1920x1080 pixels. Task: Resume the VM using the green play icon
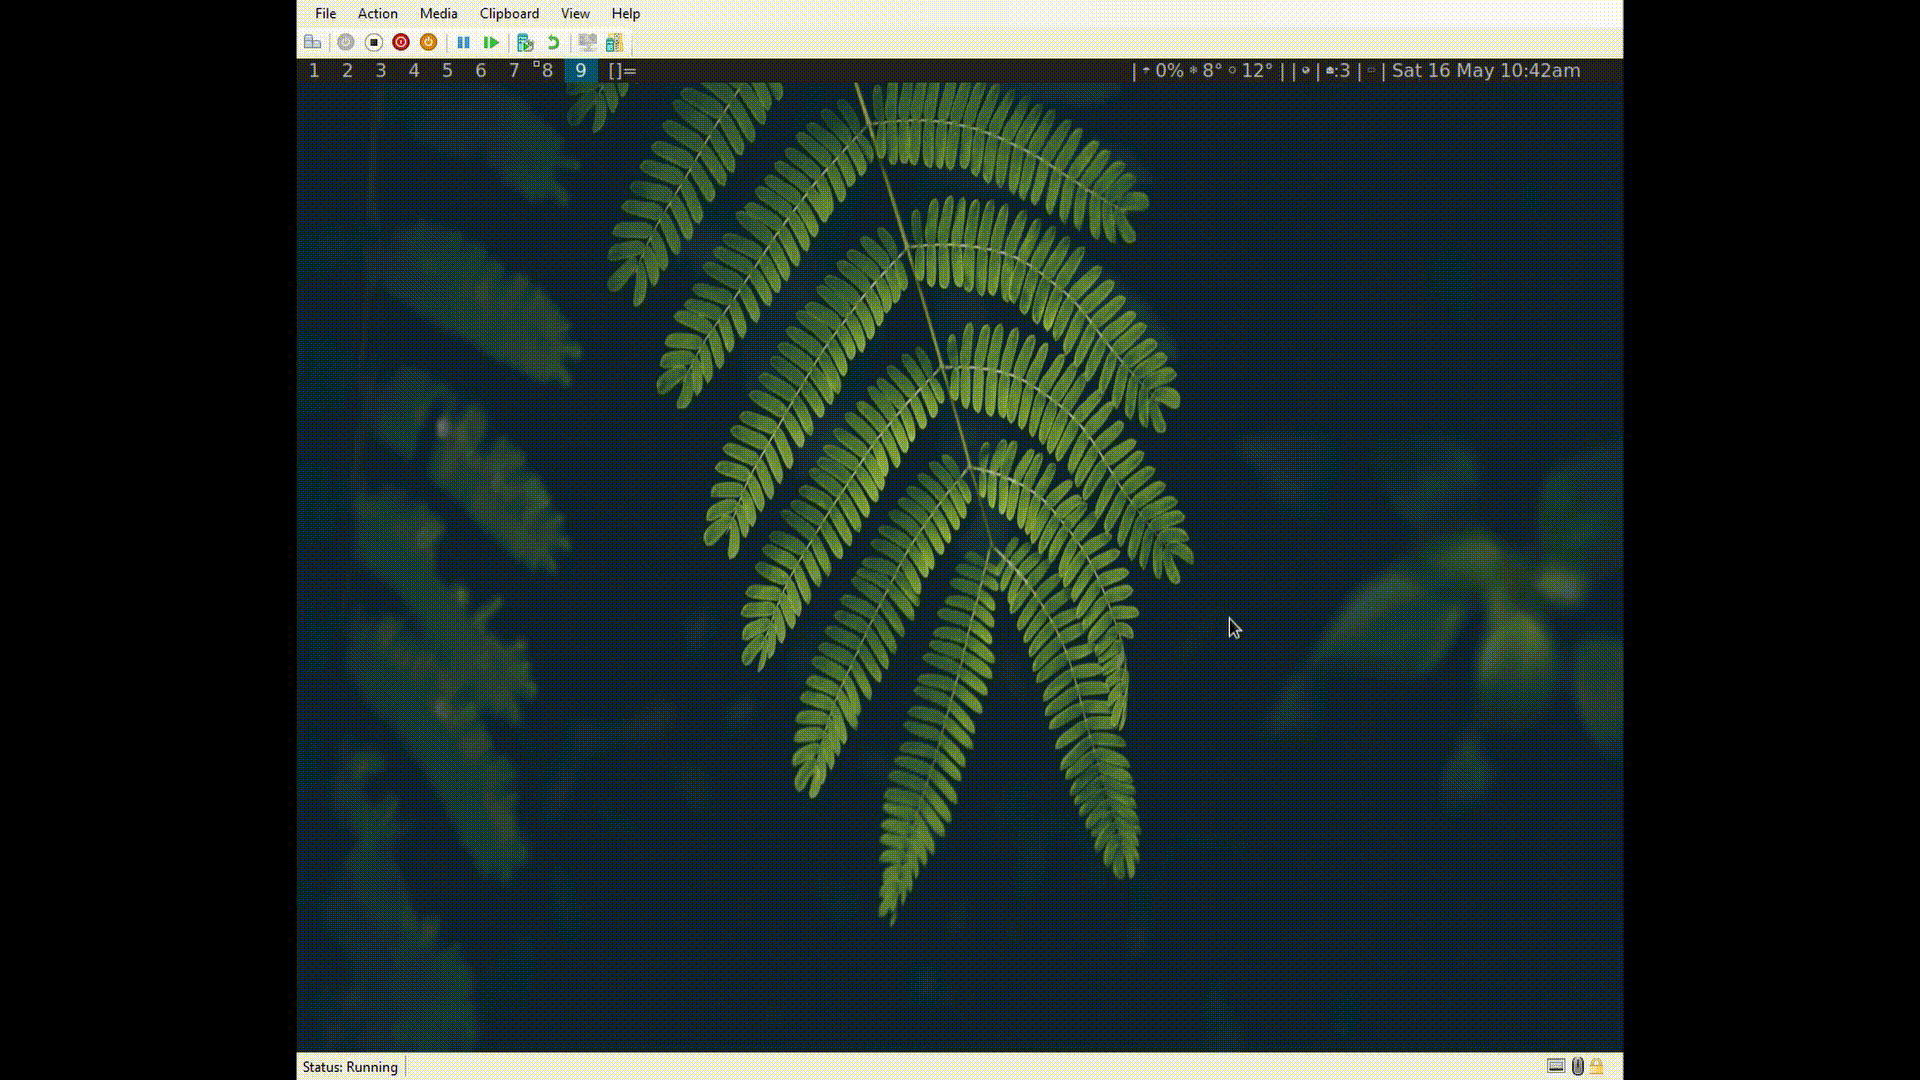coord(491,42)
